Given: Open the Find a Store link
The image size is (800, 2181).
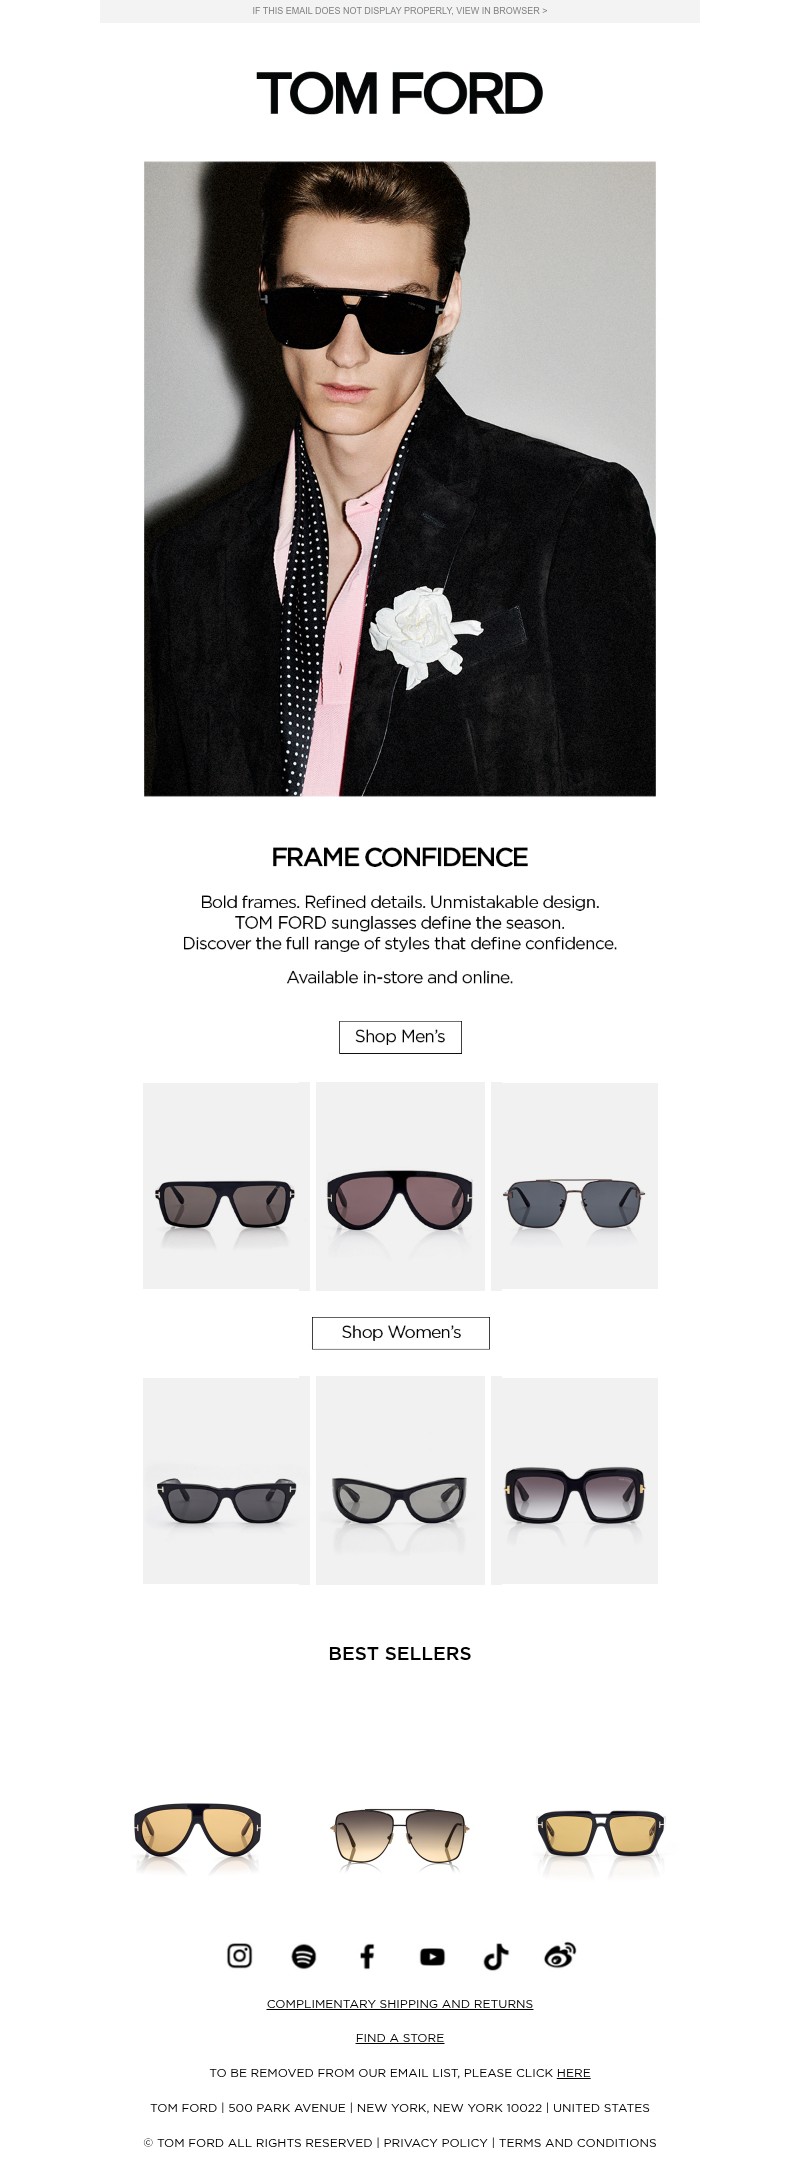Looking at the screenshot, I should [x=400, y=2038].
